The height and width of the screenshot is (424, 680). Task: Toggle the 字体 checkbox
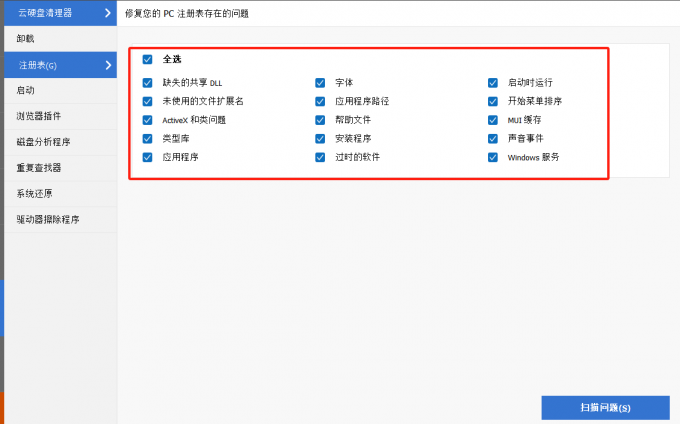(320, 82)
